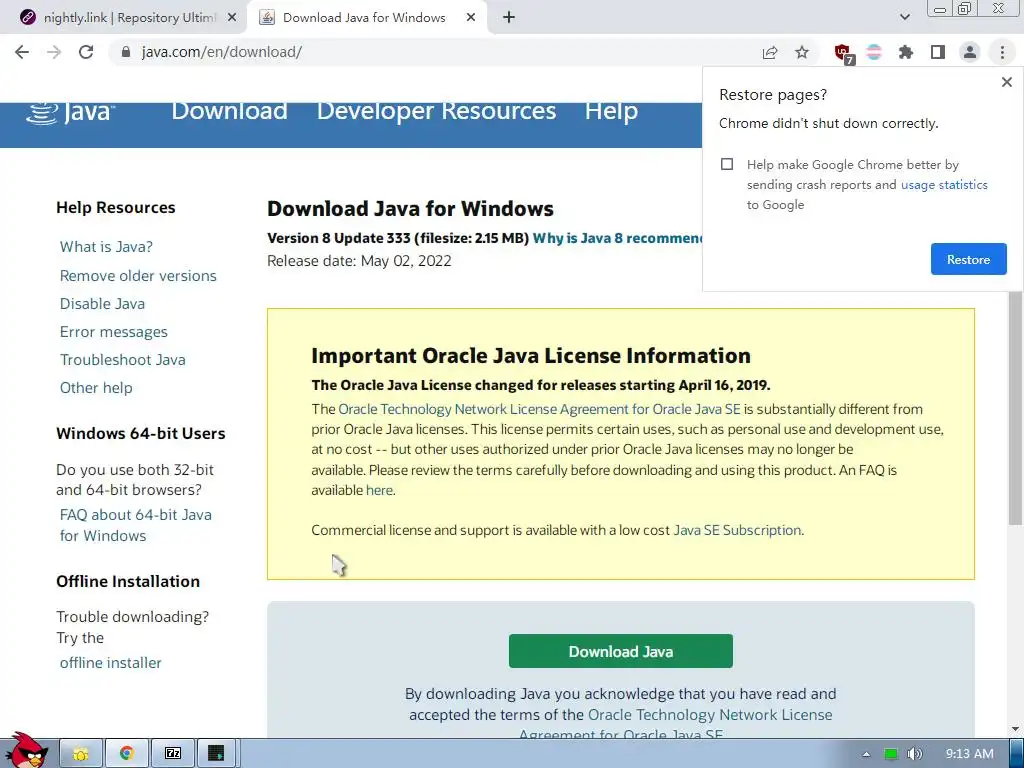Viewport: 1024px width, 768px height.
Task: Click the Restore button
Action: (968, 259)
